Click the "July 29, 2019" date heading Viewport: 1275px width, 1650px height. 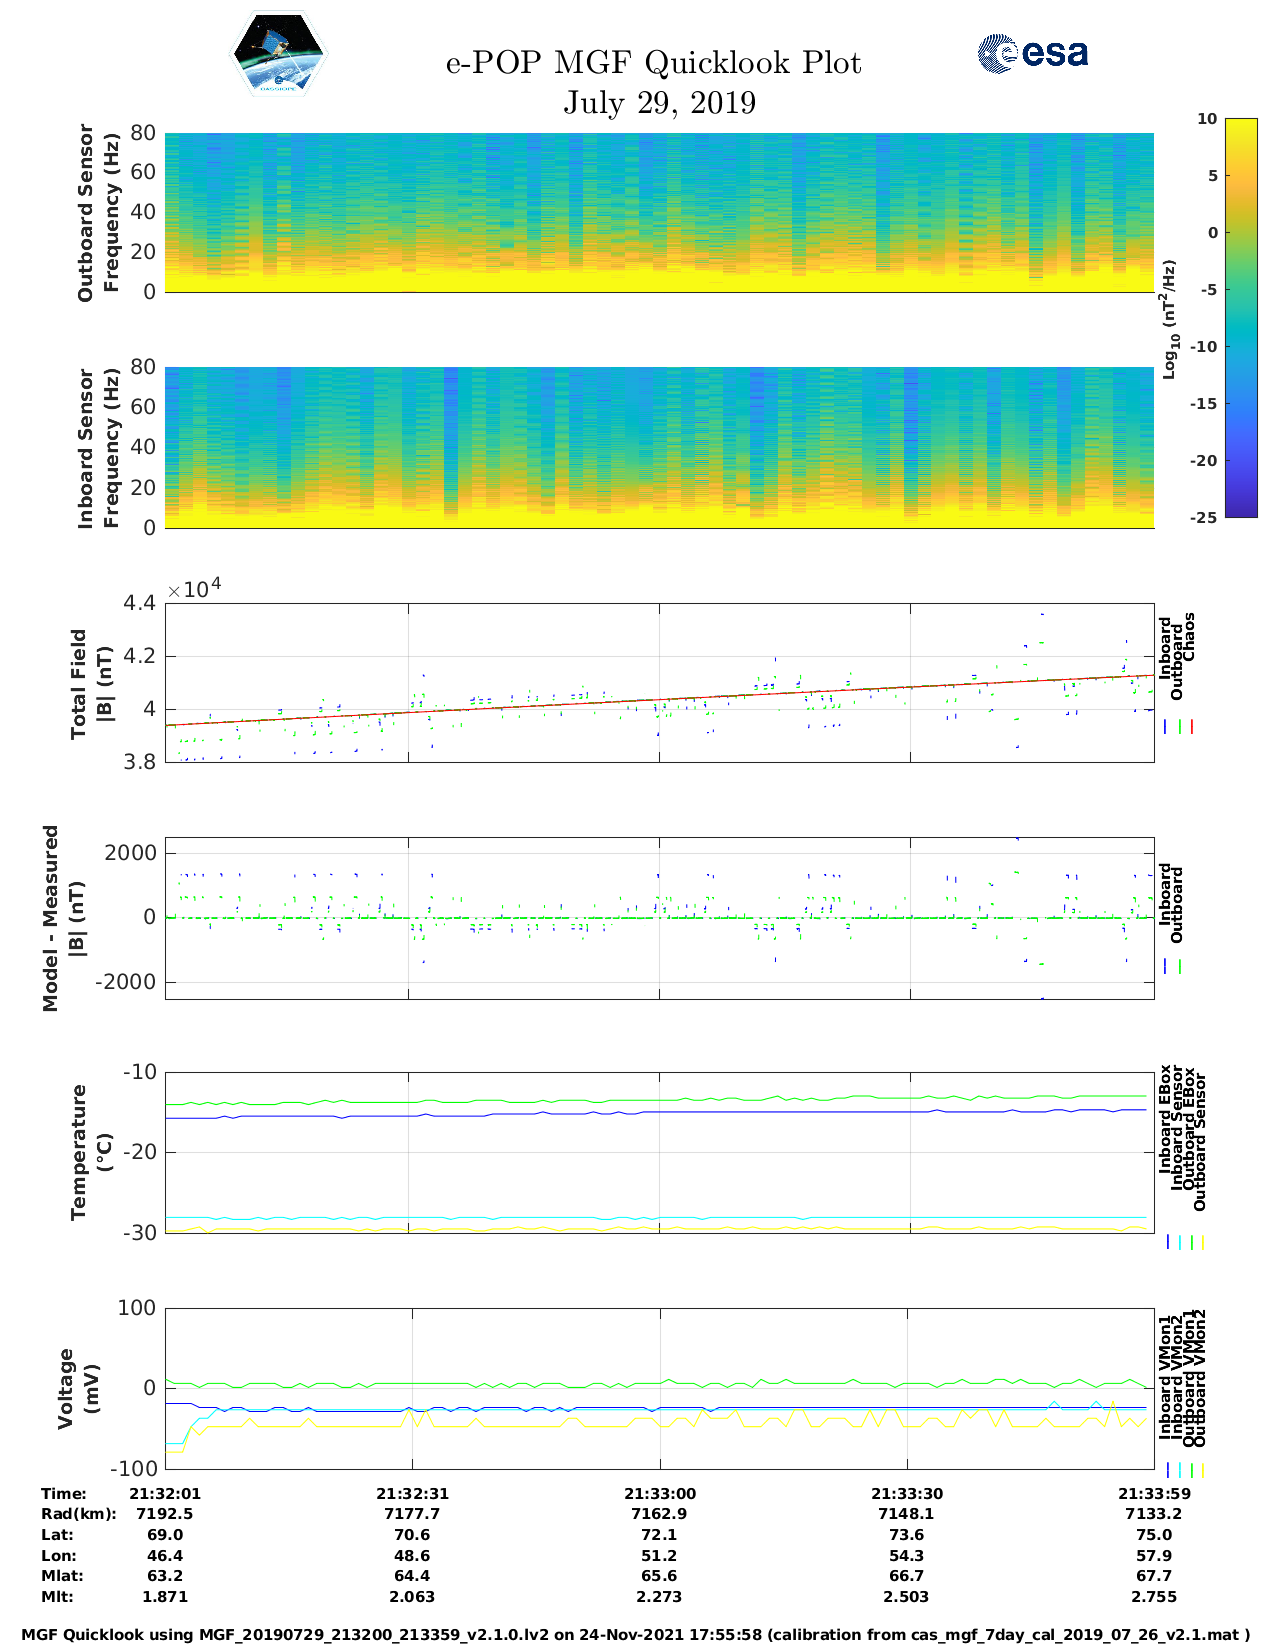659,102
